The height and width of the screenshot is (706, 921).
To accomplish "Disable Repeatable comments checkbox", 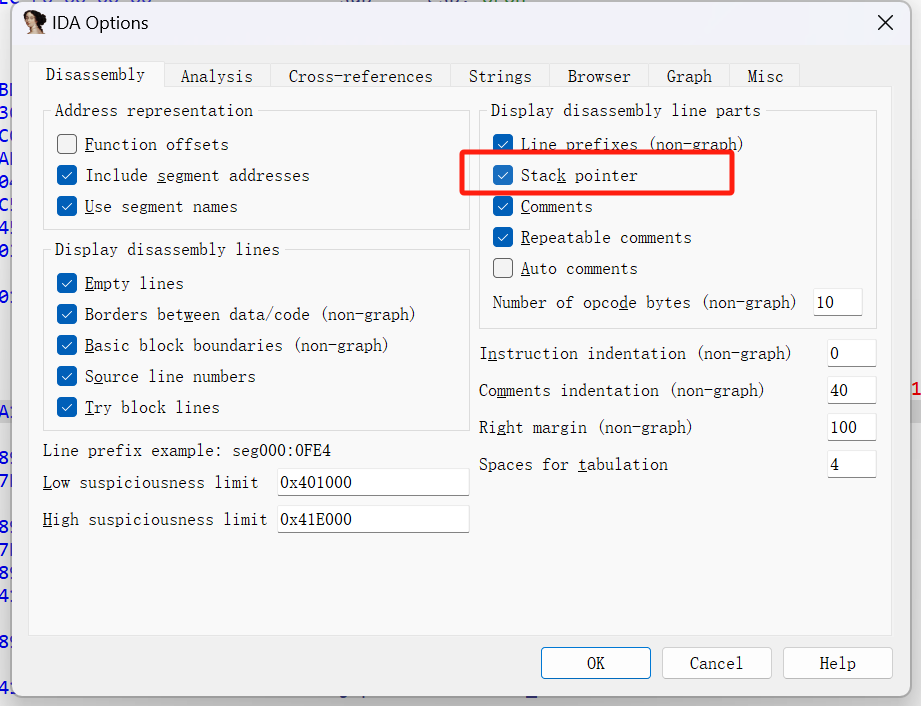I will pyautogui.click(x=503, y=237).
